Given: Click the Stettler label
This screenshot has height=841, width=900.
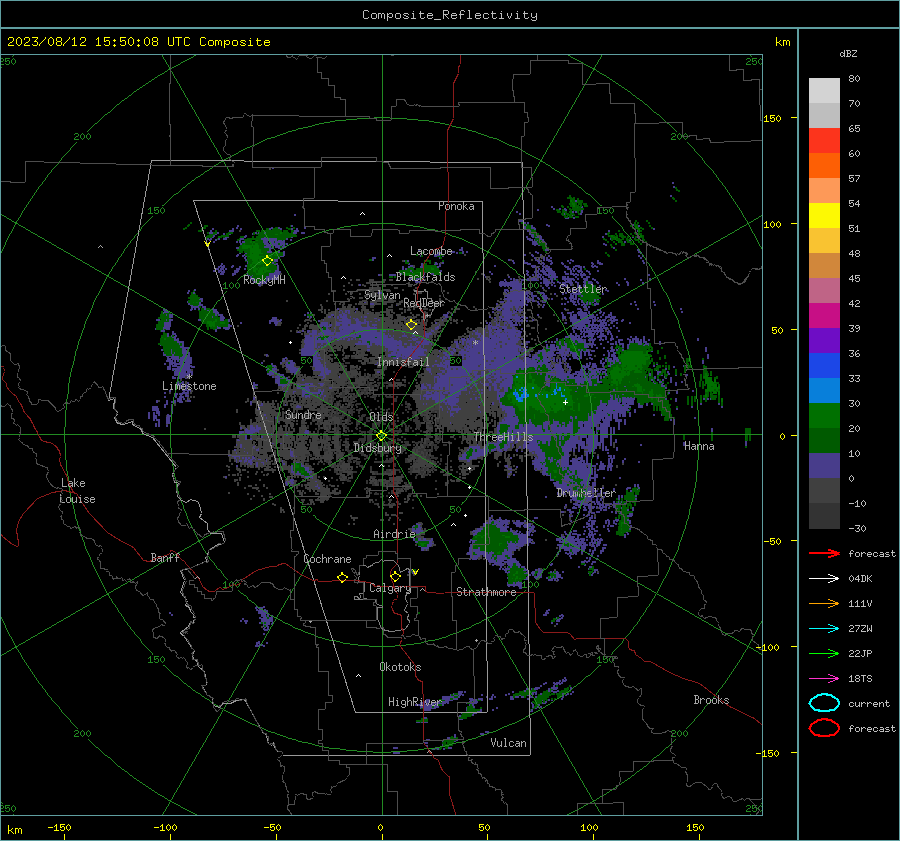Looking at the screenshot, I should coord(583,289).
